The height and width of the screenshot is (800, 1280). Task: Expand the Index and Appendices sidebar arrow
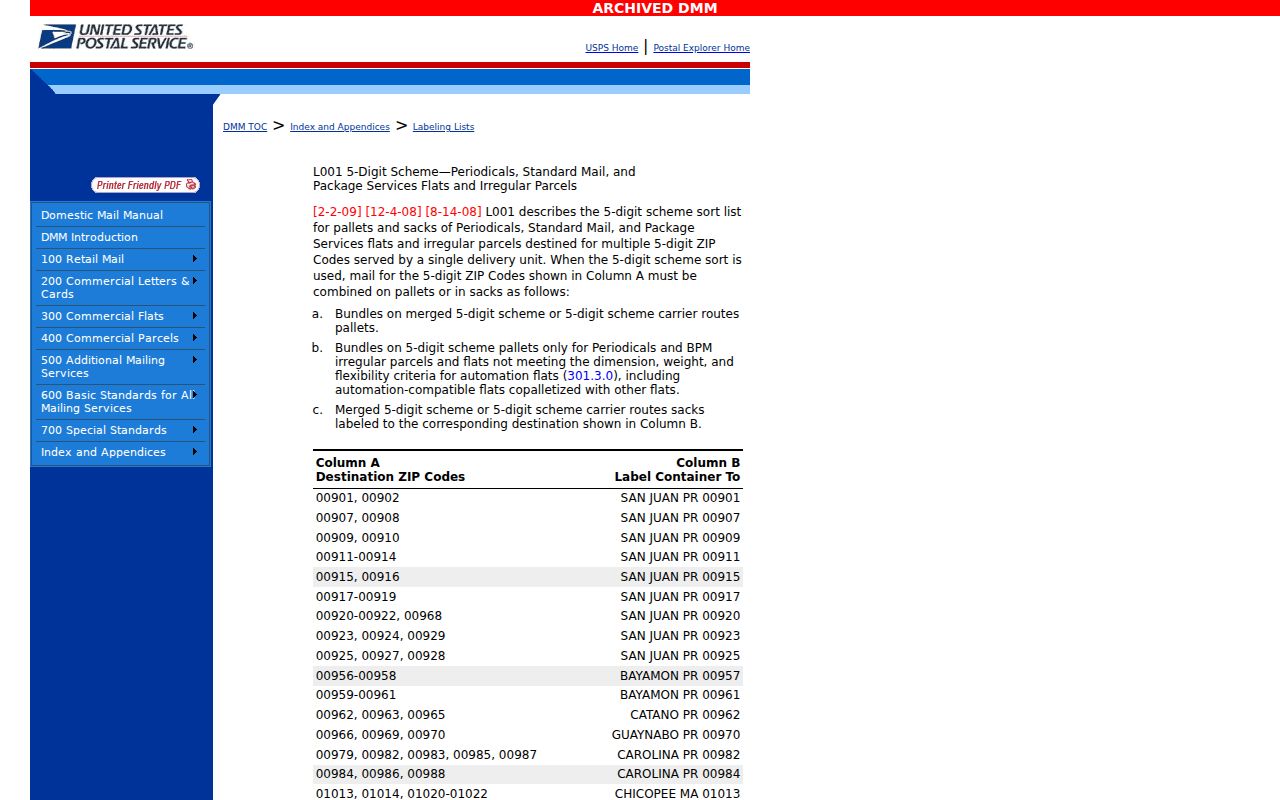coord(195,452)
